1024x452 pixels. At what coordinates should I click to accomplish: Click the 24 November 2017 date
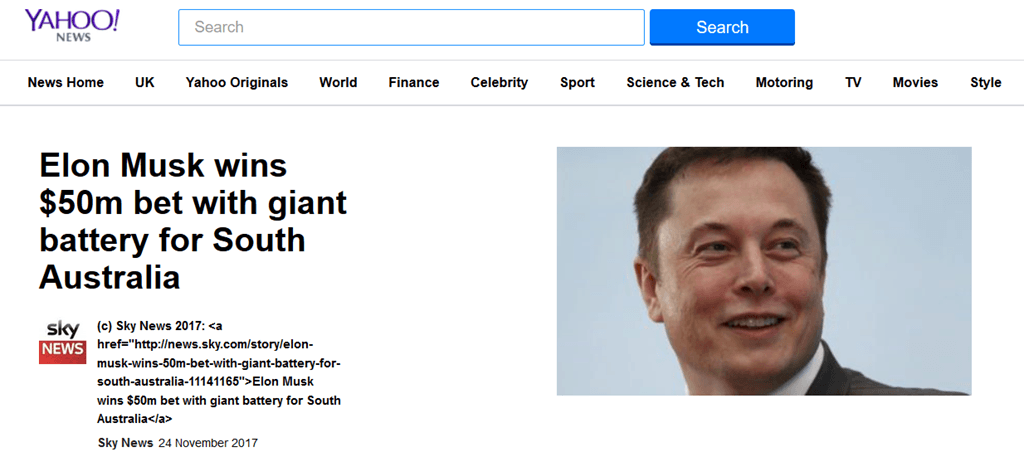coord(208,443)
